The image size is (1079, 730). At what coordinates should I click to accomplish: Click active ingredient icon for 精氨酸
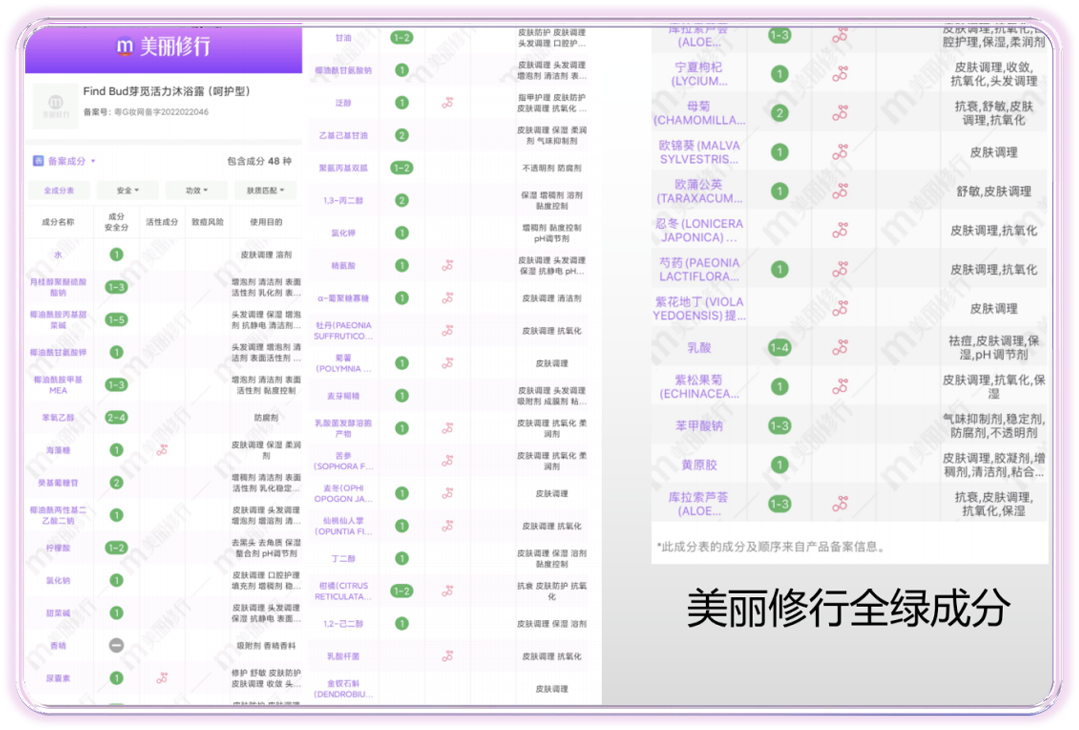[447, 266]
